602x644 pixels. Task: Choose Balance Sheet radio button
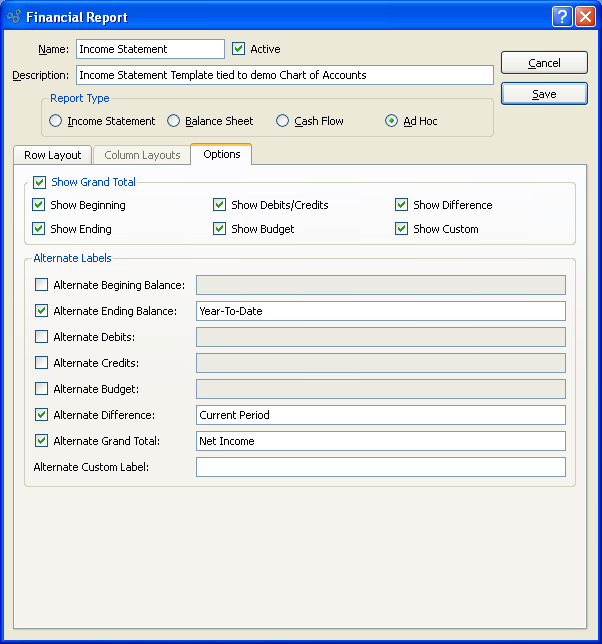(x=174, y=121)
